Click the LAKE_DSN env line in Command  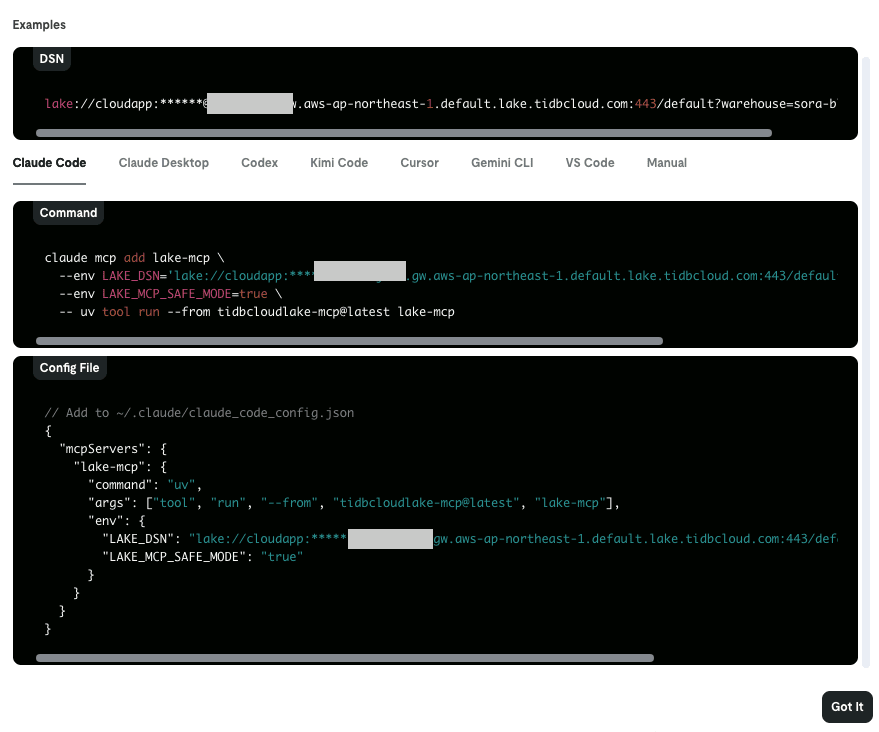[x=448, y=276]
